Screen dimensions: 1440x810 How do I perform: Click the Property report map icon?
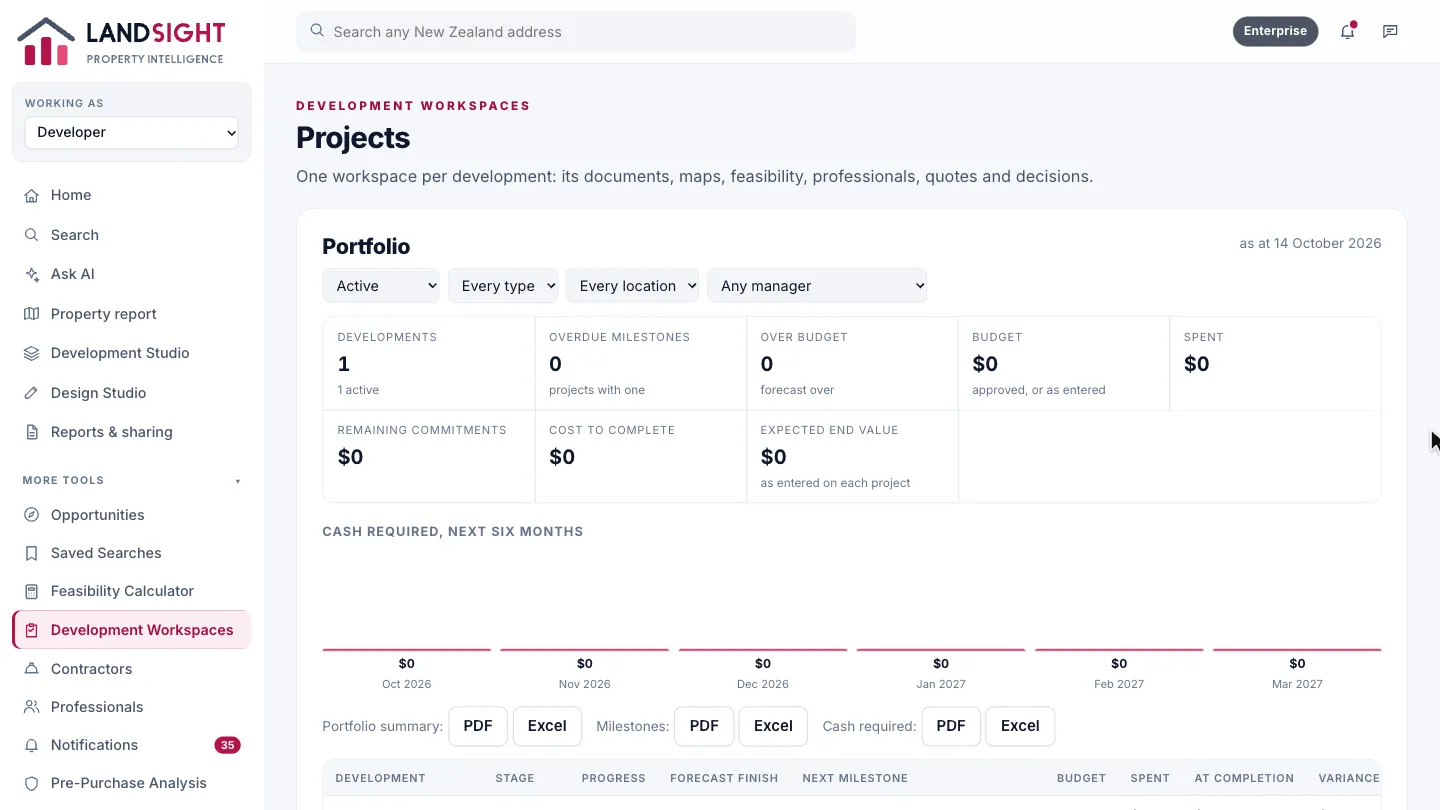[x=32, y=314]
